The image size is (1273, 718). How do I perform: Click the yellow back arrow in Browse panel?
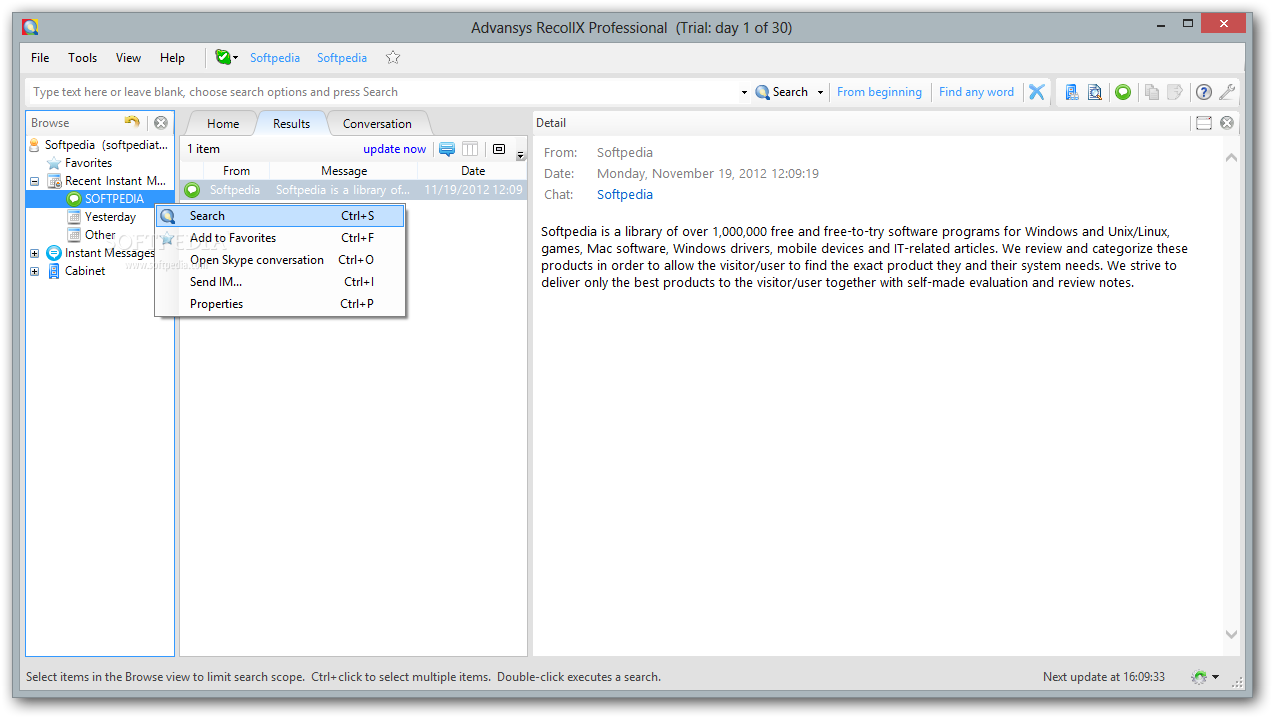(x=132, y=122)
